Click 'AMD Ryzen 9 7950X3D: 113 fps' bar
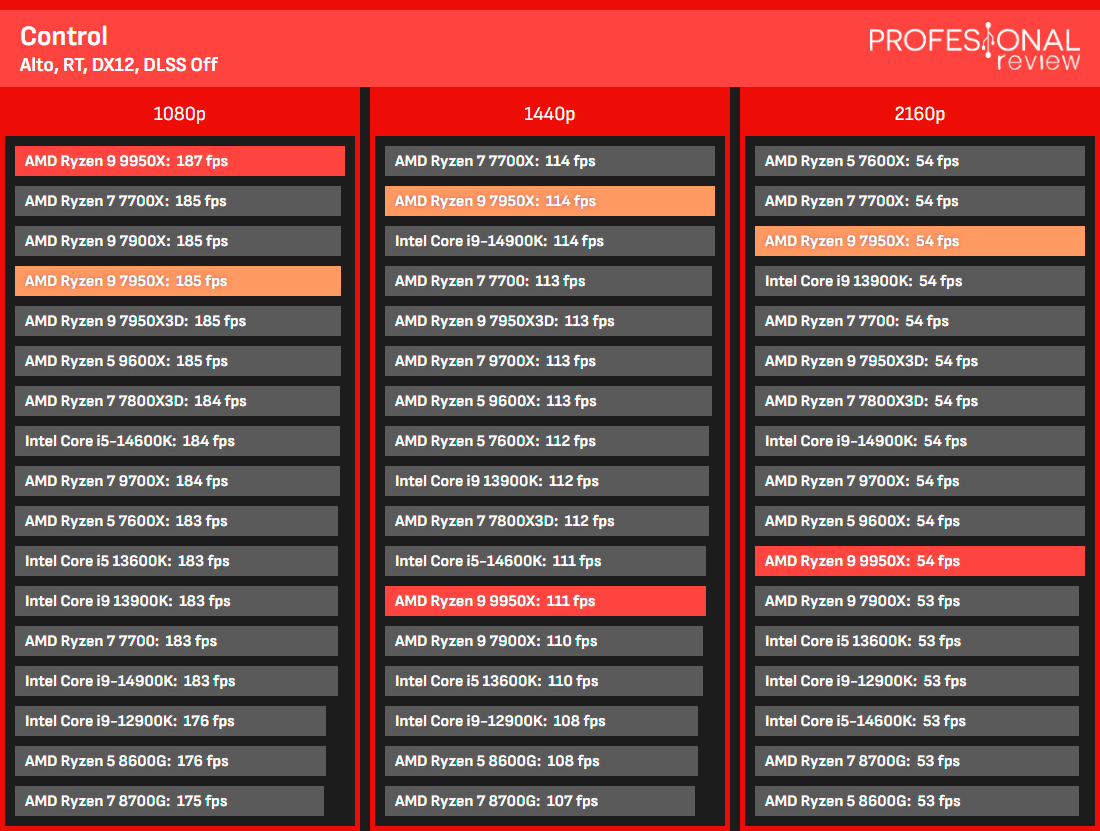Screen dimensions: 1100x831 pyautogui.click(x=549, y=320)
